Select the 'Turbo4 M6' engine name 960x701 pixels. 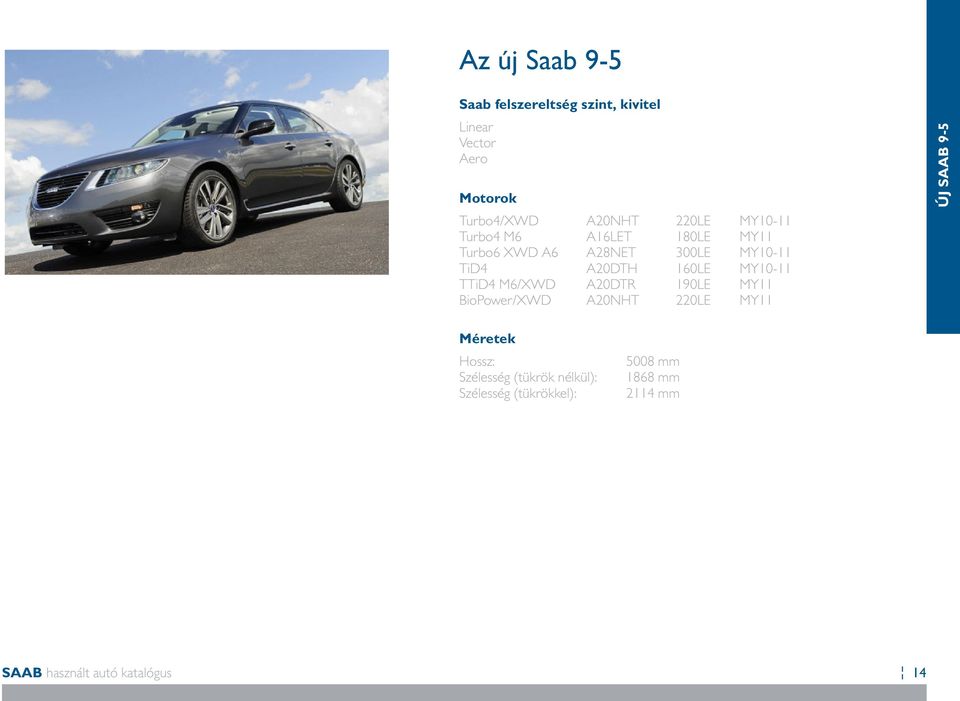tap(490, 236)
